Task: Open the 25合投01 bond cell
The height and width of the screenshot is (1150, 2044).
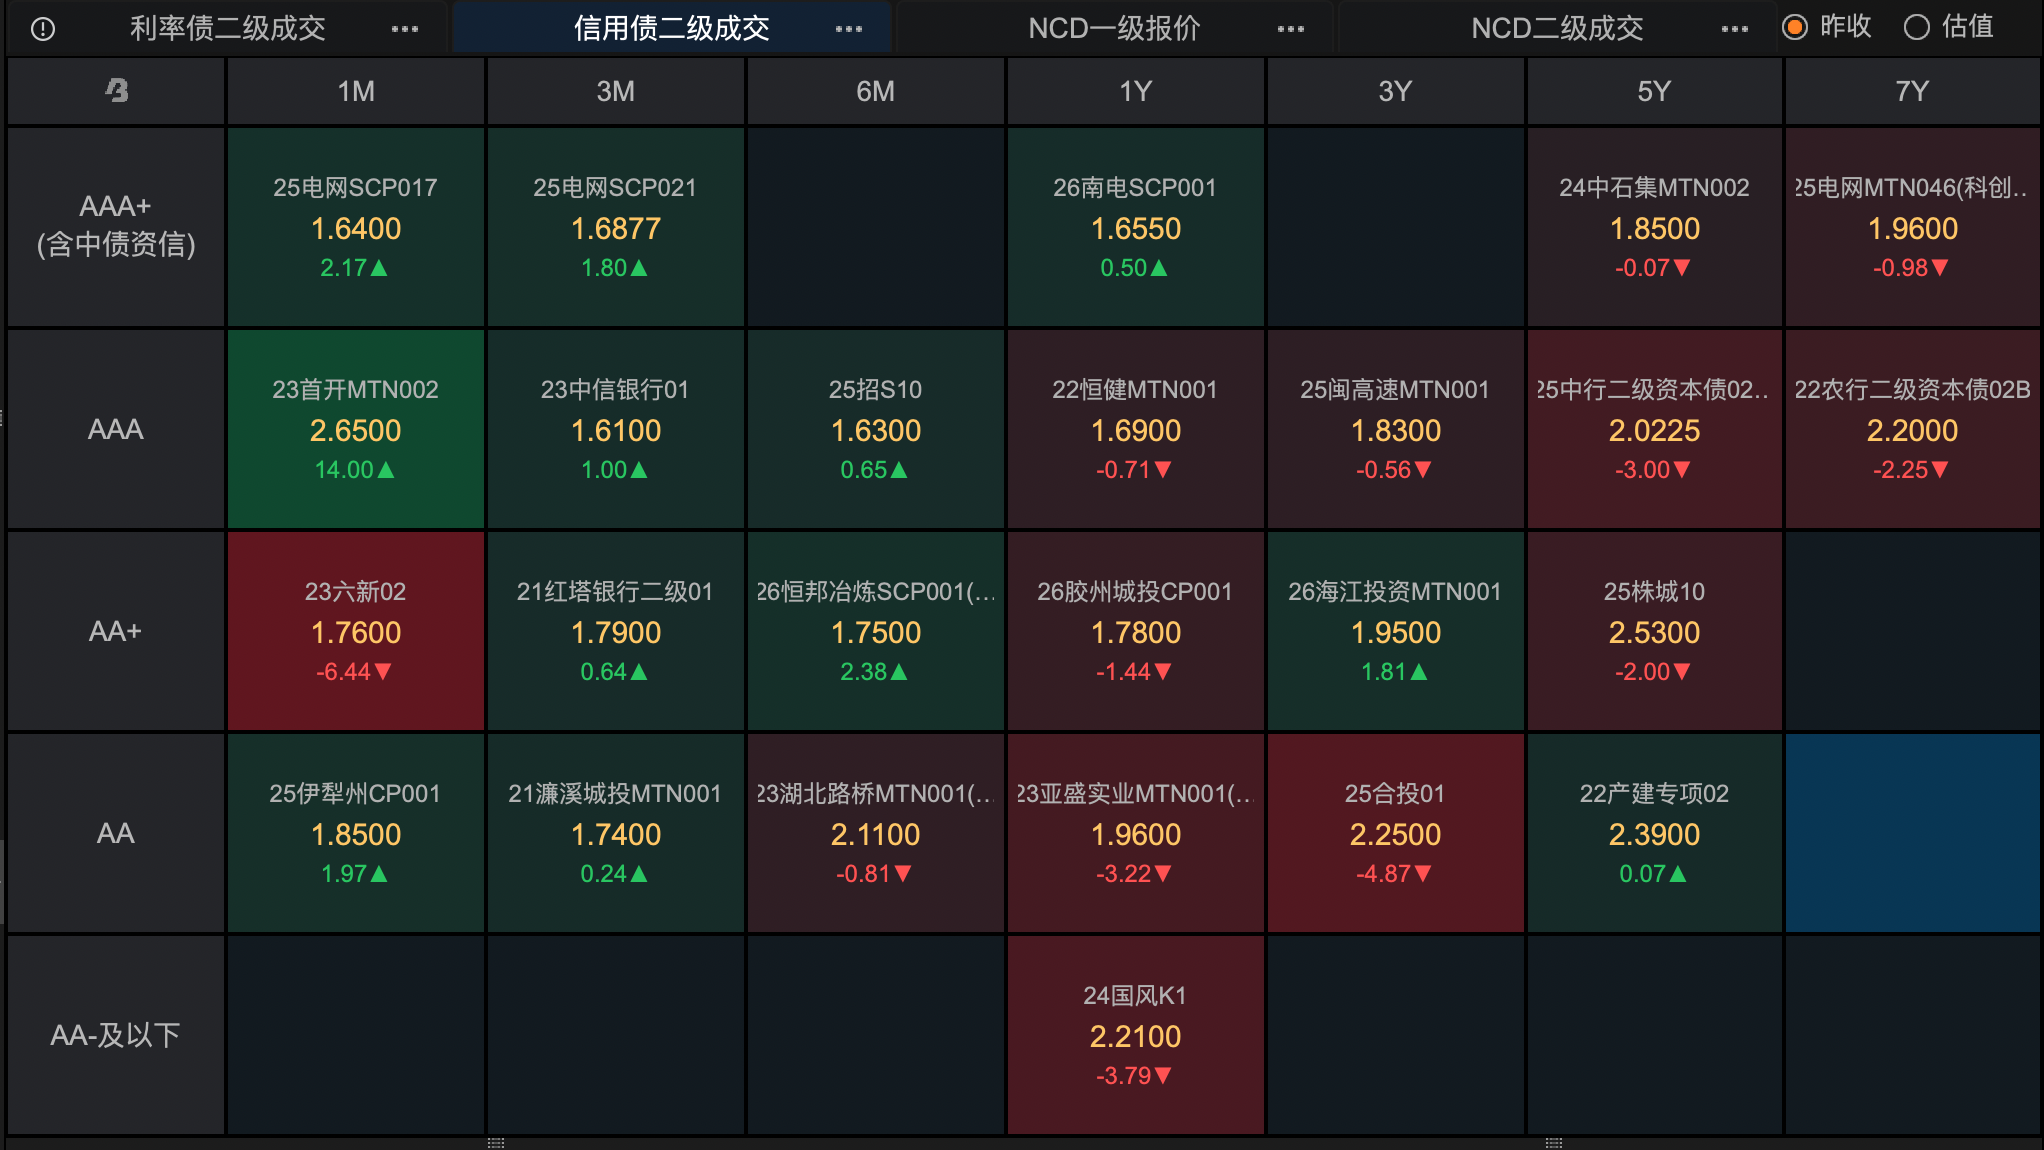Action: (x=1395, y=833)
